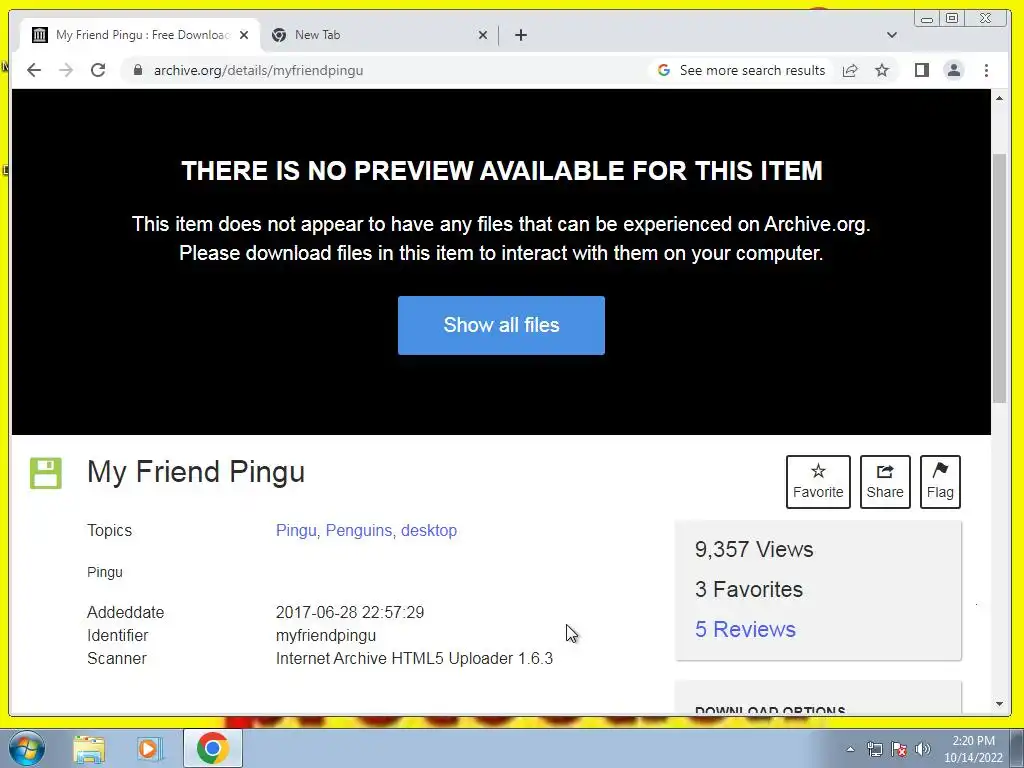Click the scrollbar down arrow

pyautogui.click(x=999, y=704)
